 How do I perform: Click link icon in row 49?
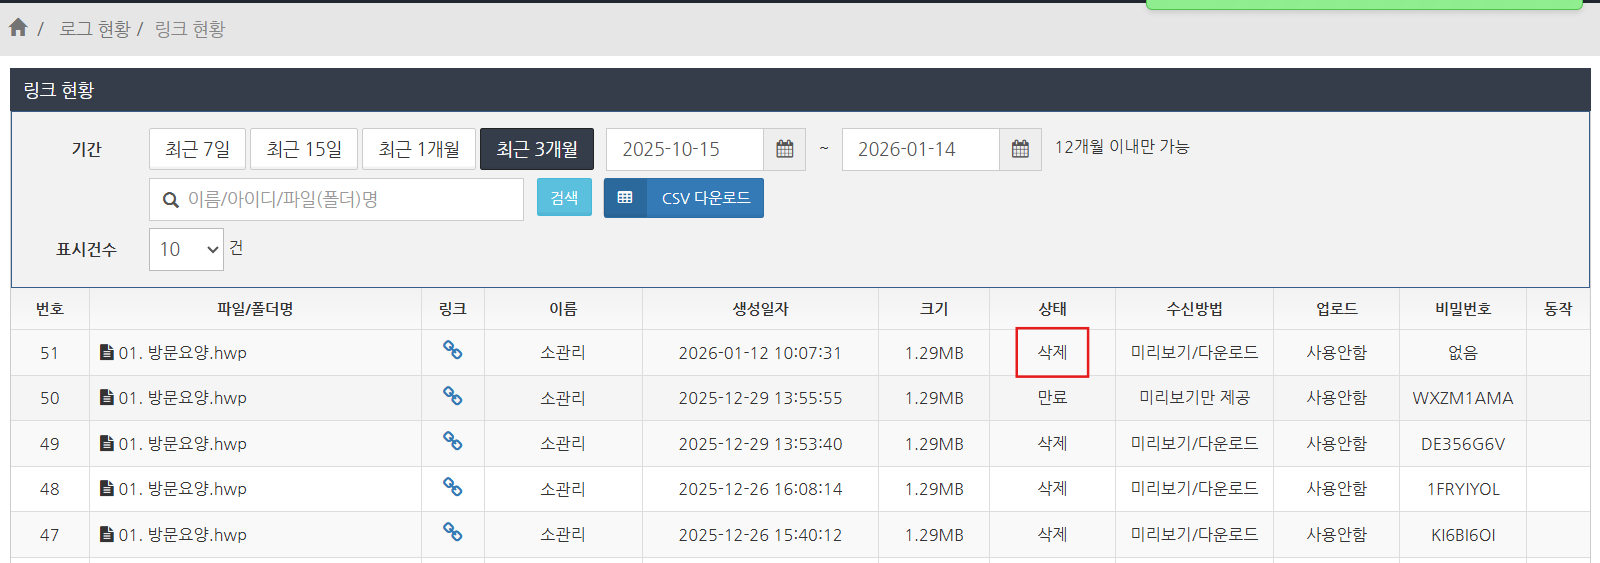tap(452, 441)
